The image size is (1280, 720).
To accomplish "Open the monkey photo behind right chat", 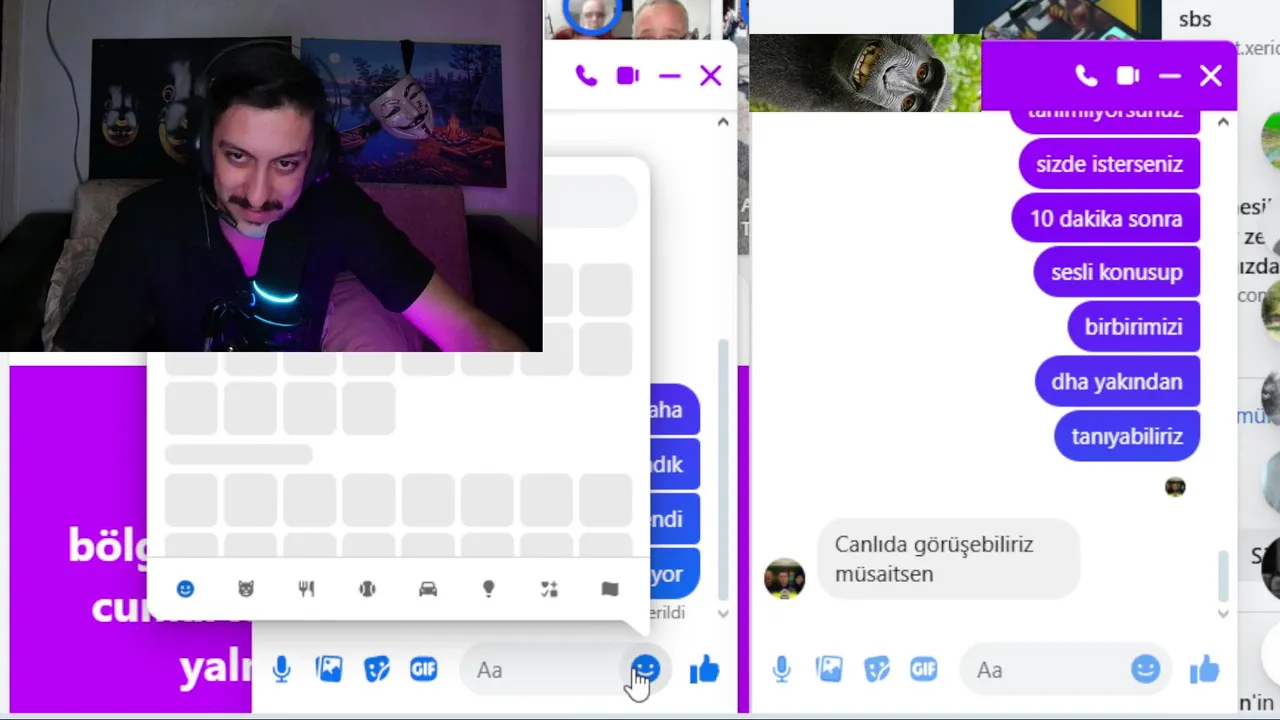I will click(866, 73).
